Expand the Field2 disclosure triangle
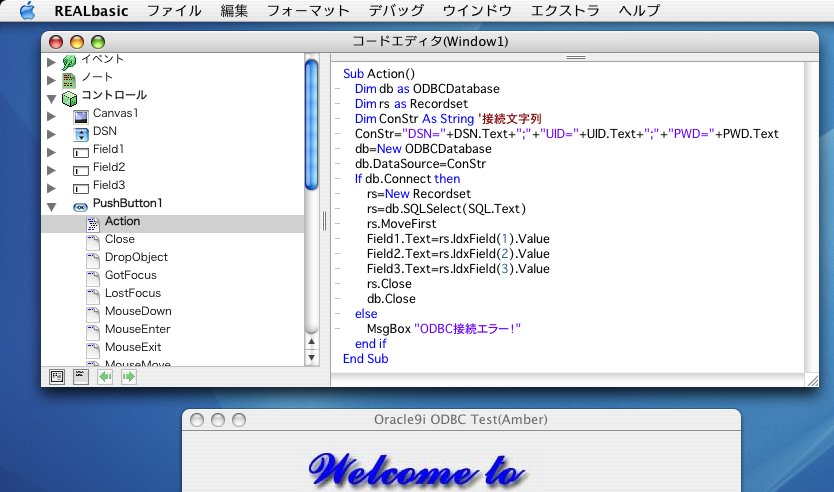Image resolution: width=834 pixels, height=492 pixels. coord(52,170)
